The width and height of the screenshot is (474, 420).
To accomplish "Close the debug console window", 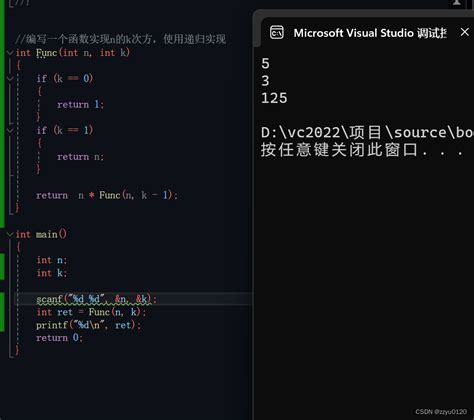I will click(465, 32).
